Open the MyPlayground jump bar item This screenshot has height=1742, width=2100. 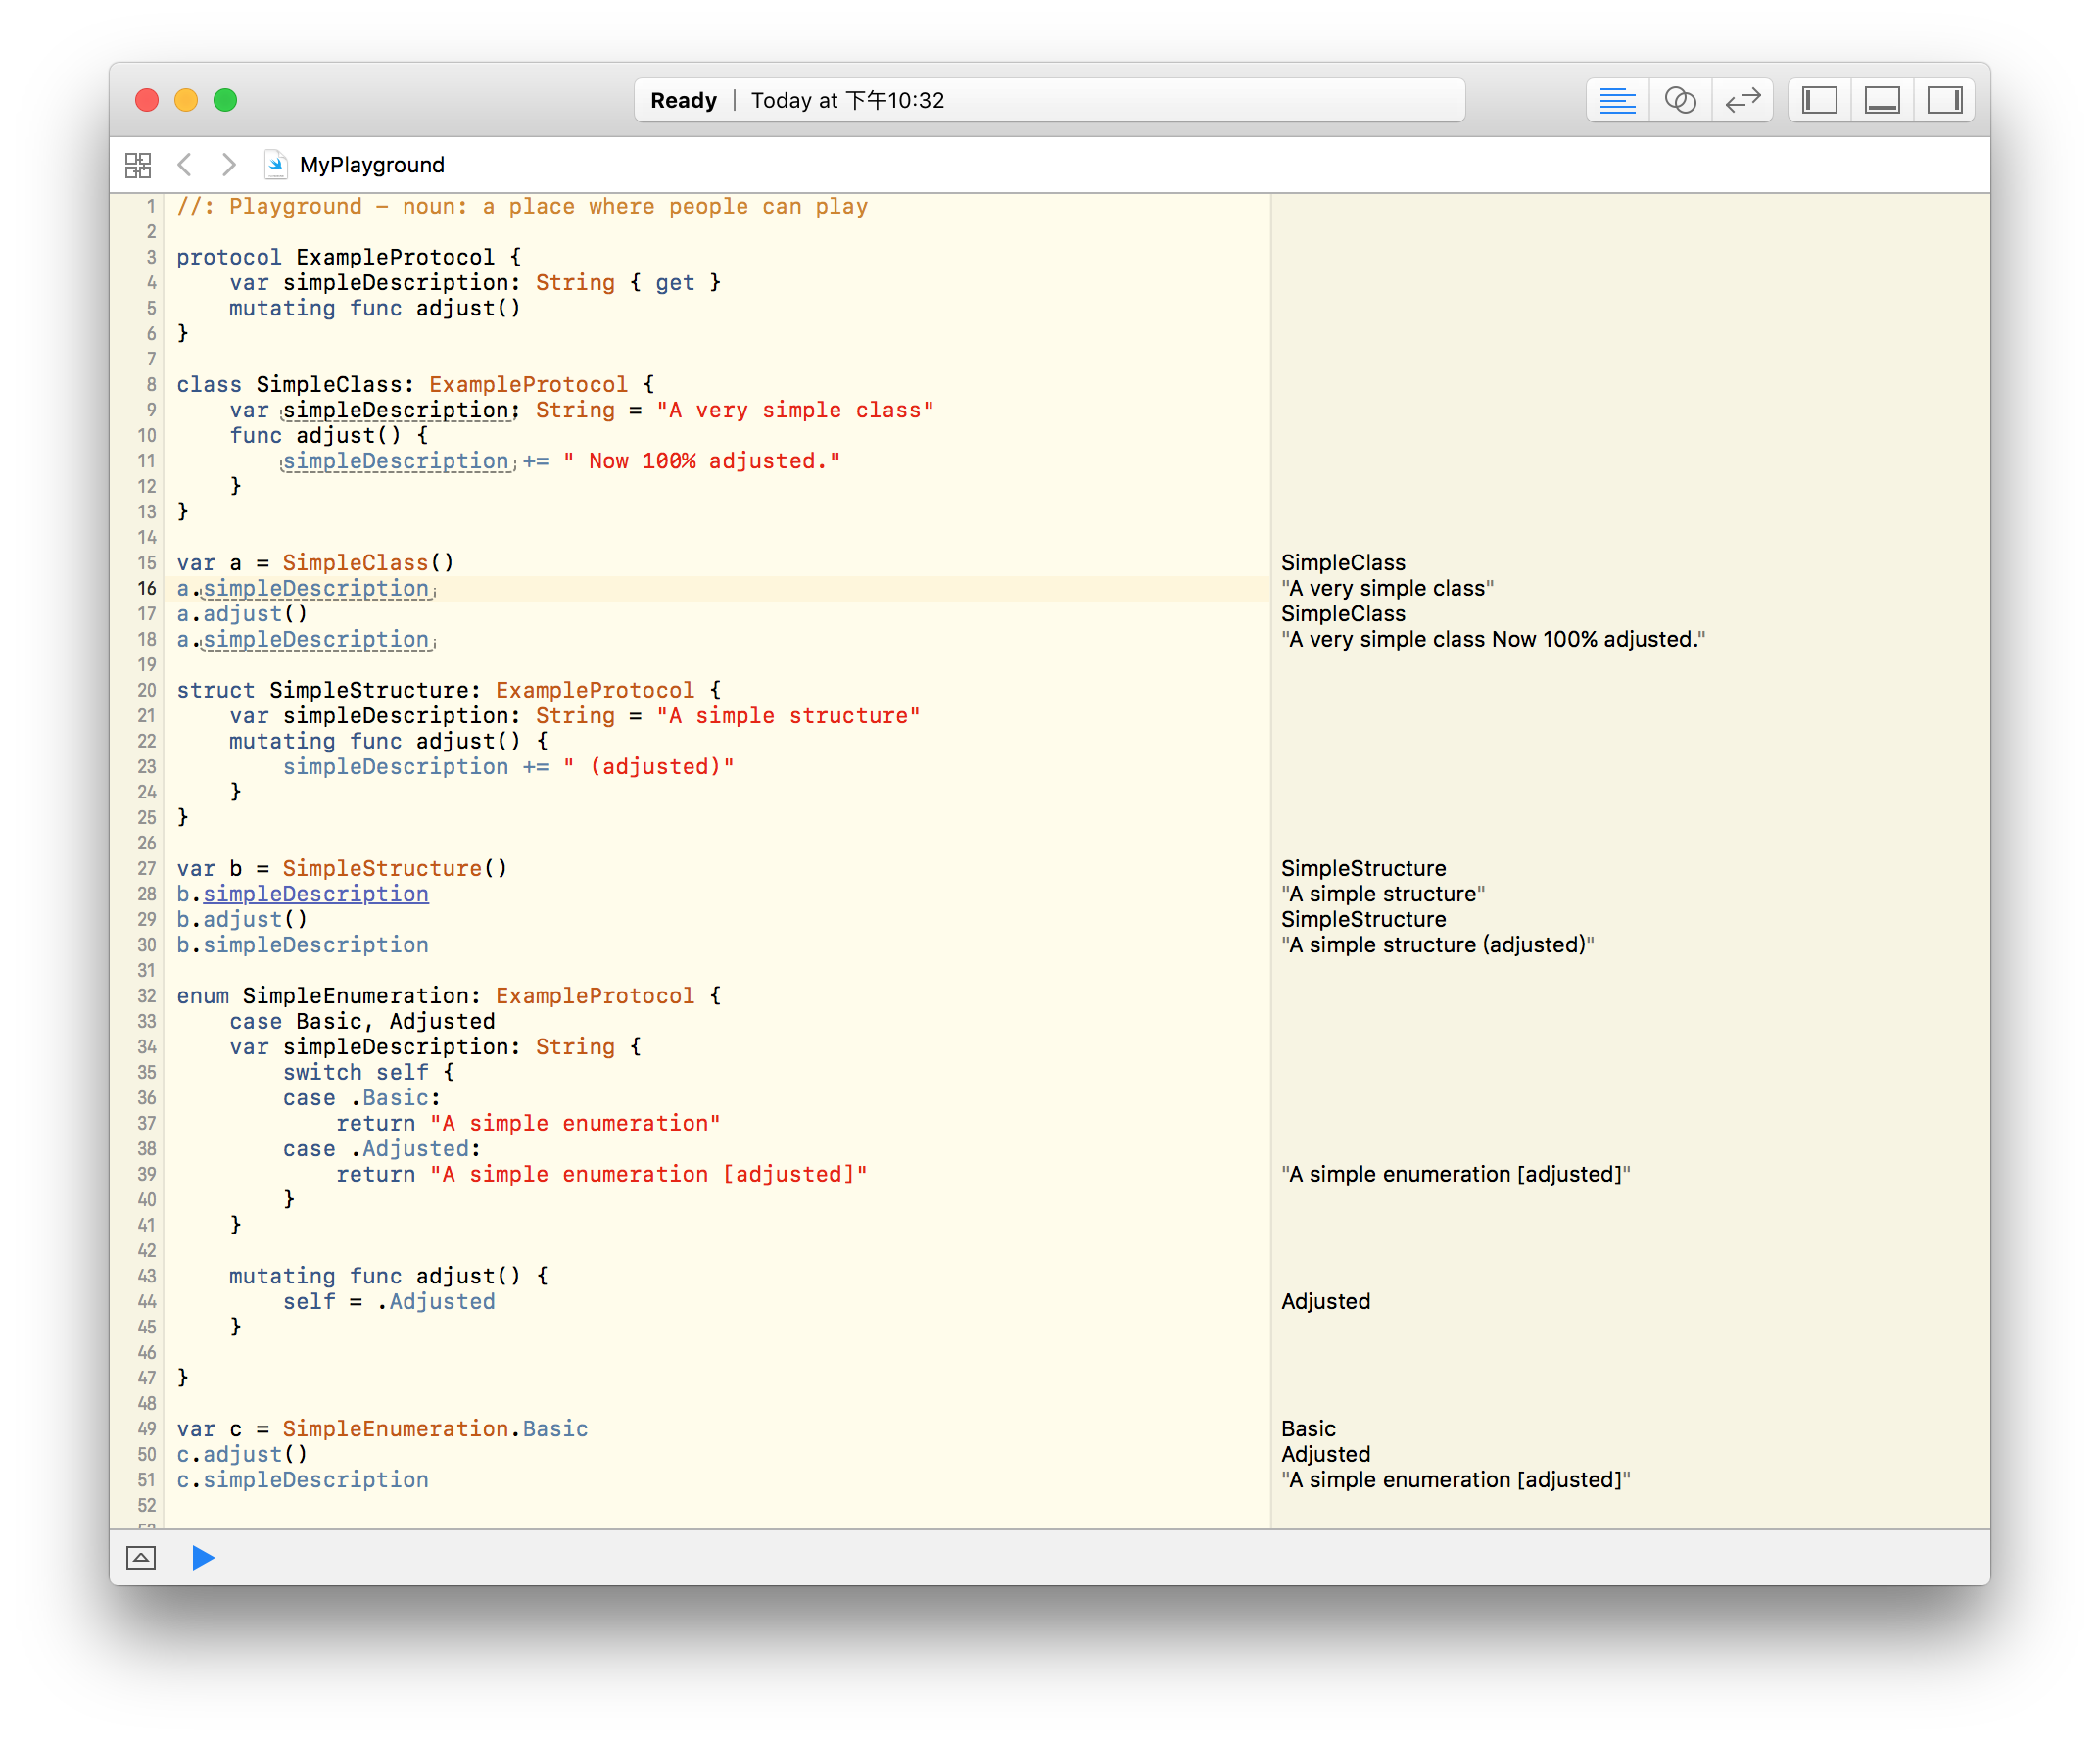[x=372, y=165]
